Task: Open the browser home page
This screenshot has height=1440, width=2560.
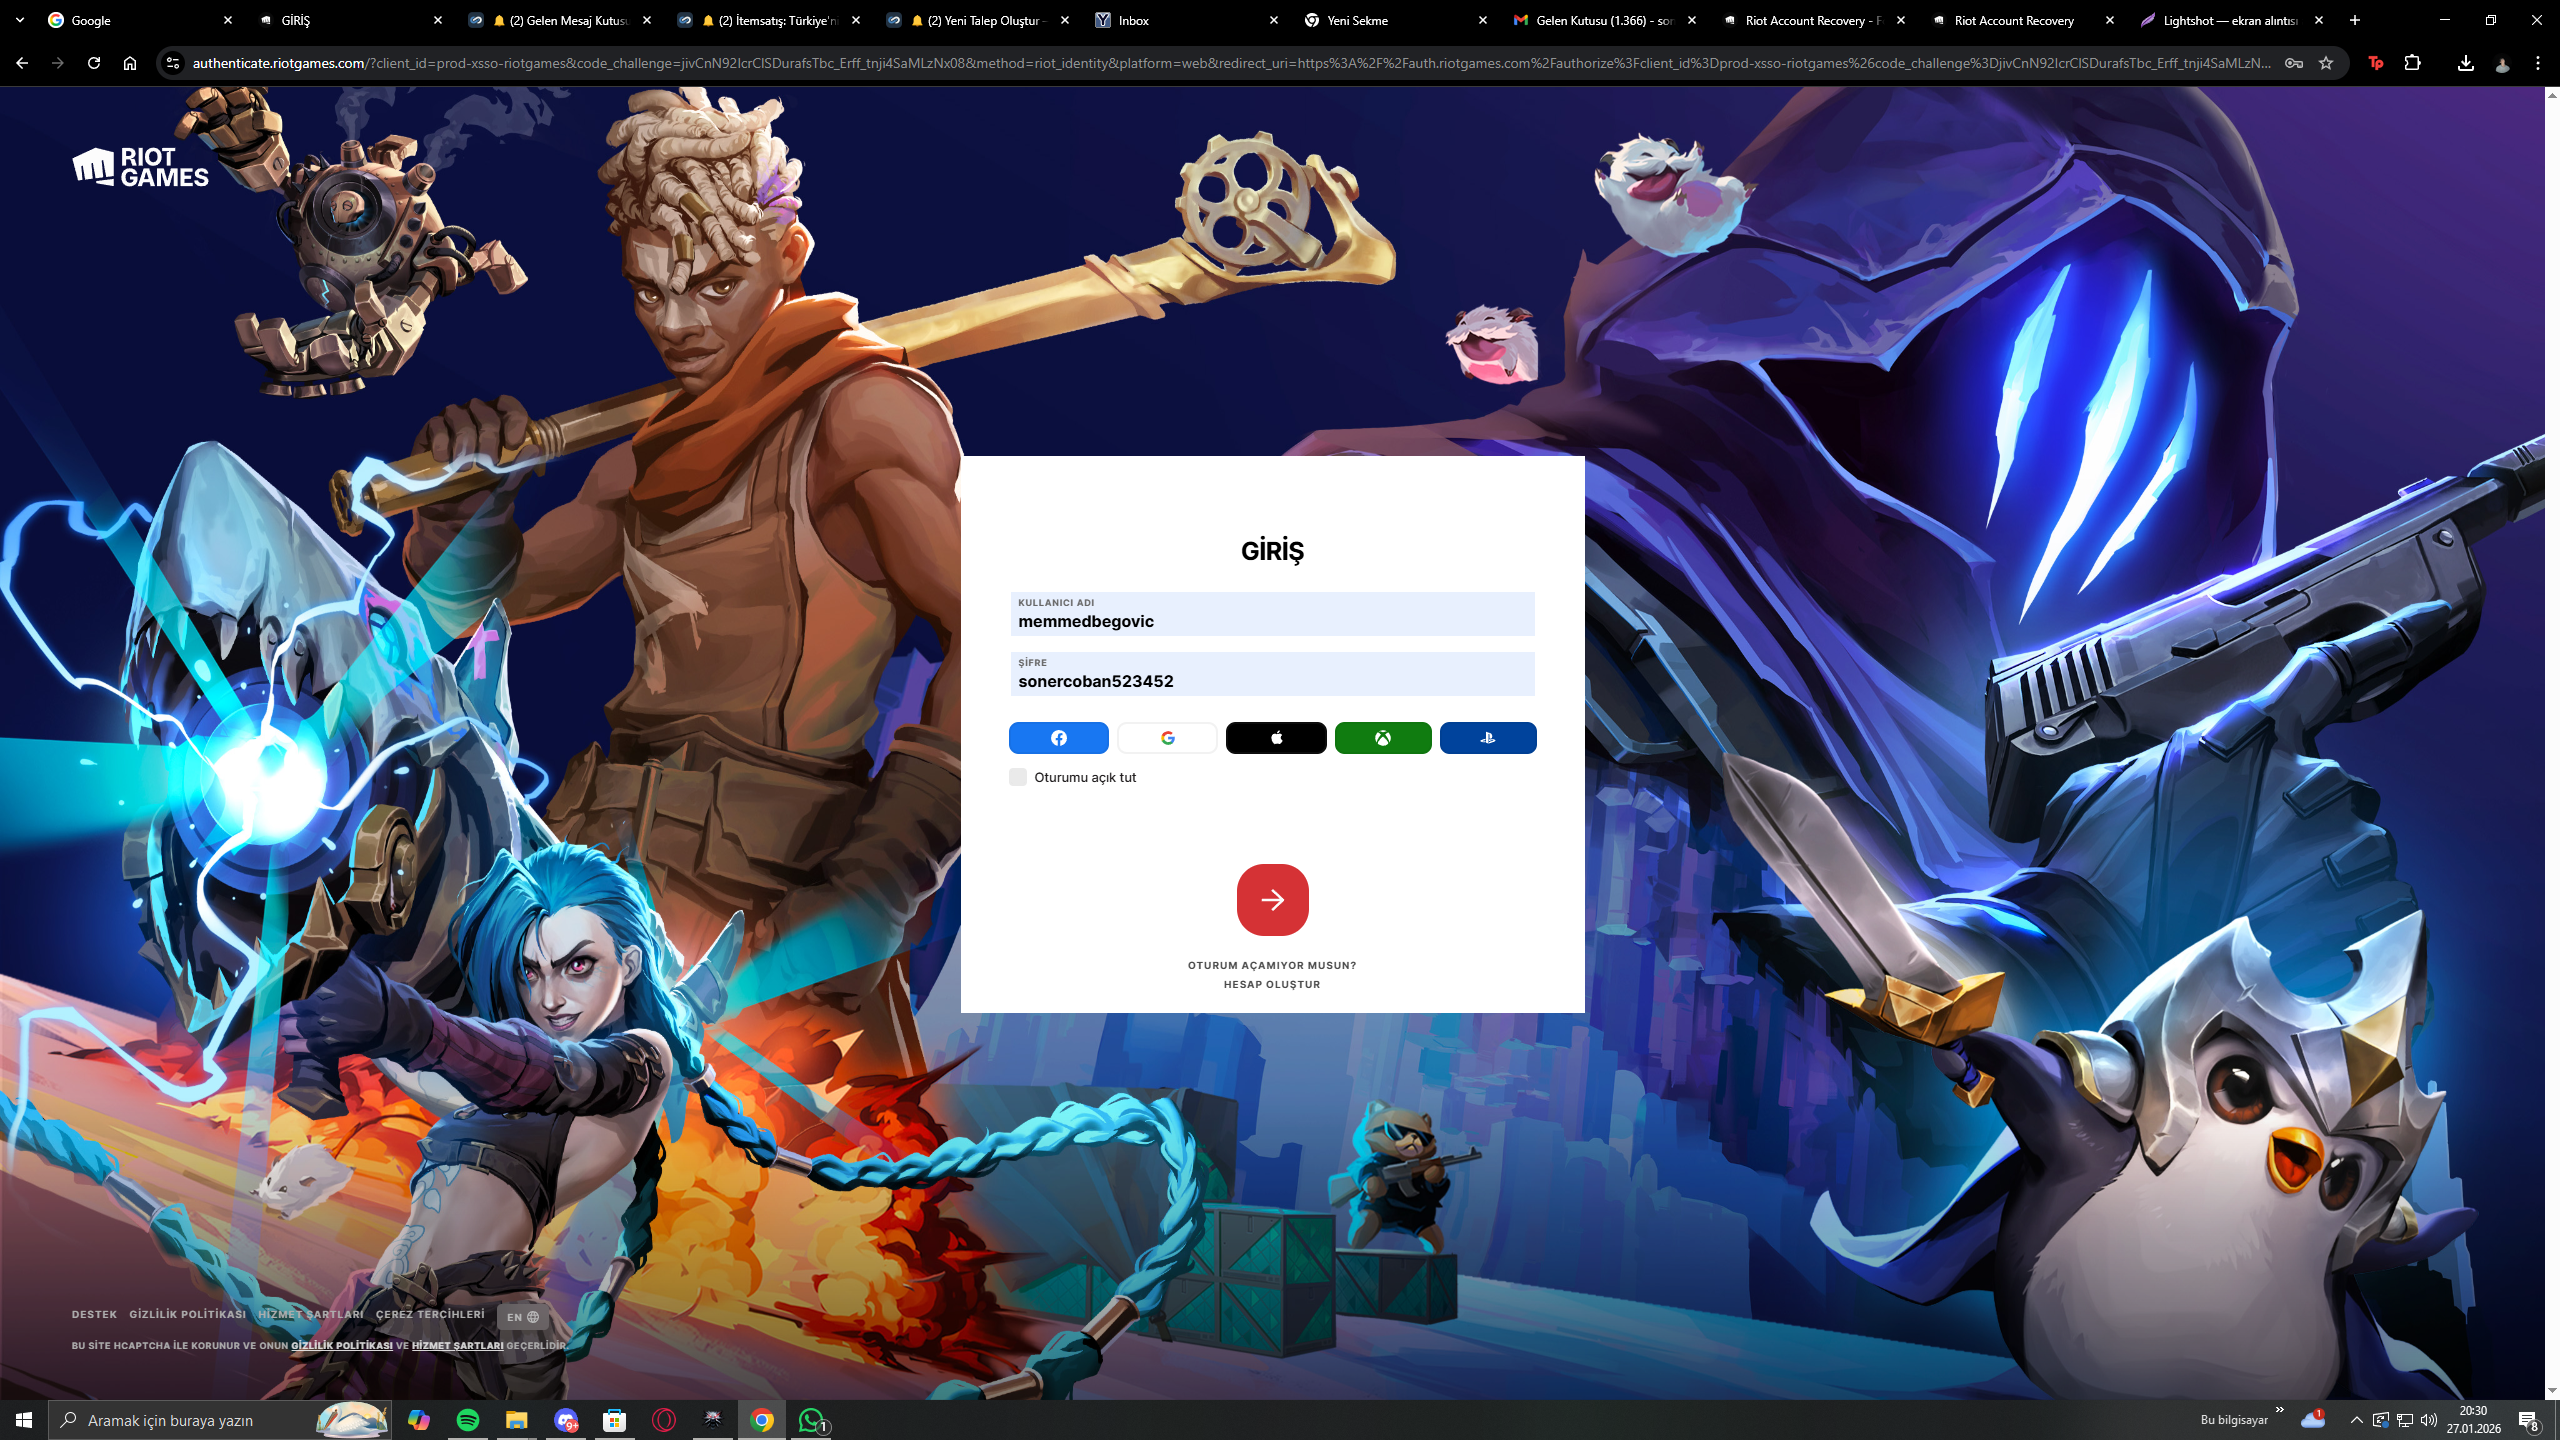Action: tap(130, 63)
